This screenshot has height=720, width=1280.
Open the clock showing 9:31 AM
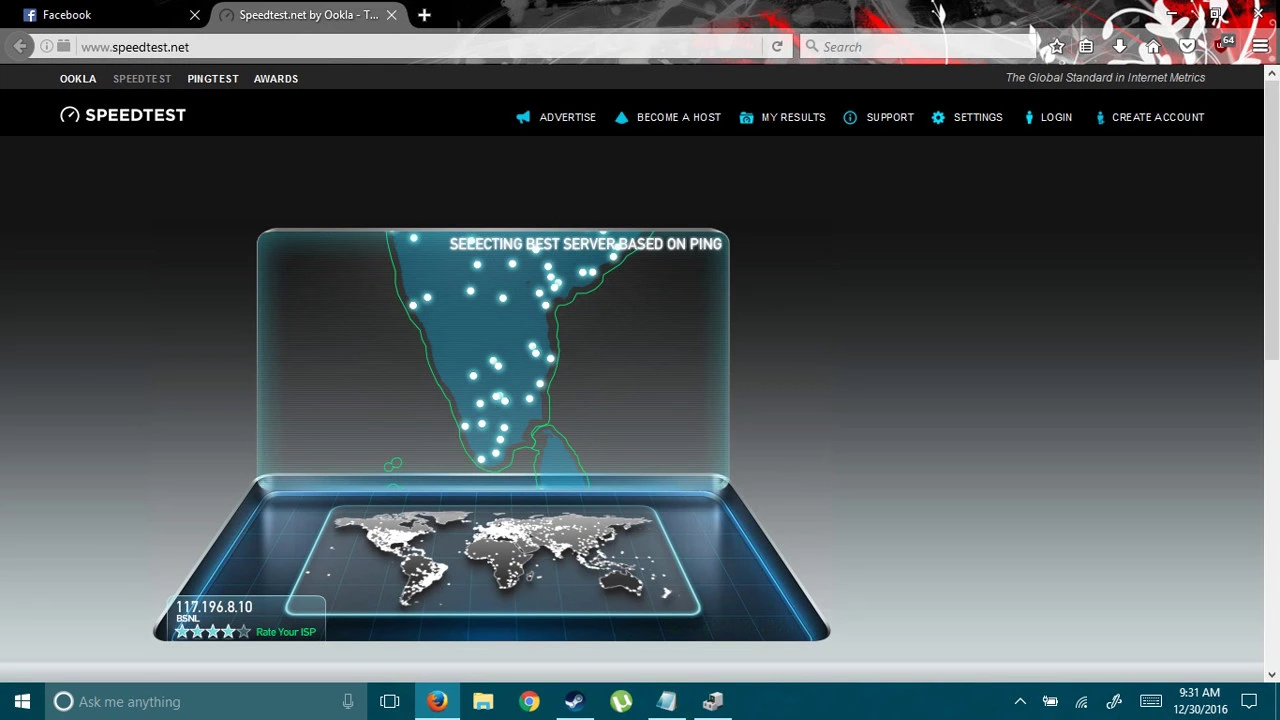pyautogui.click(x=1199, y=701)
